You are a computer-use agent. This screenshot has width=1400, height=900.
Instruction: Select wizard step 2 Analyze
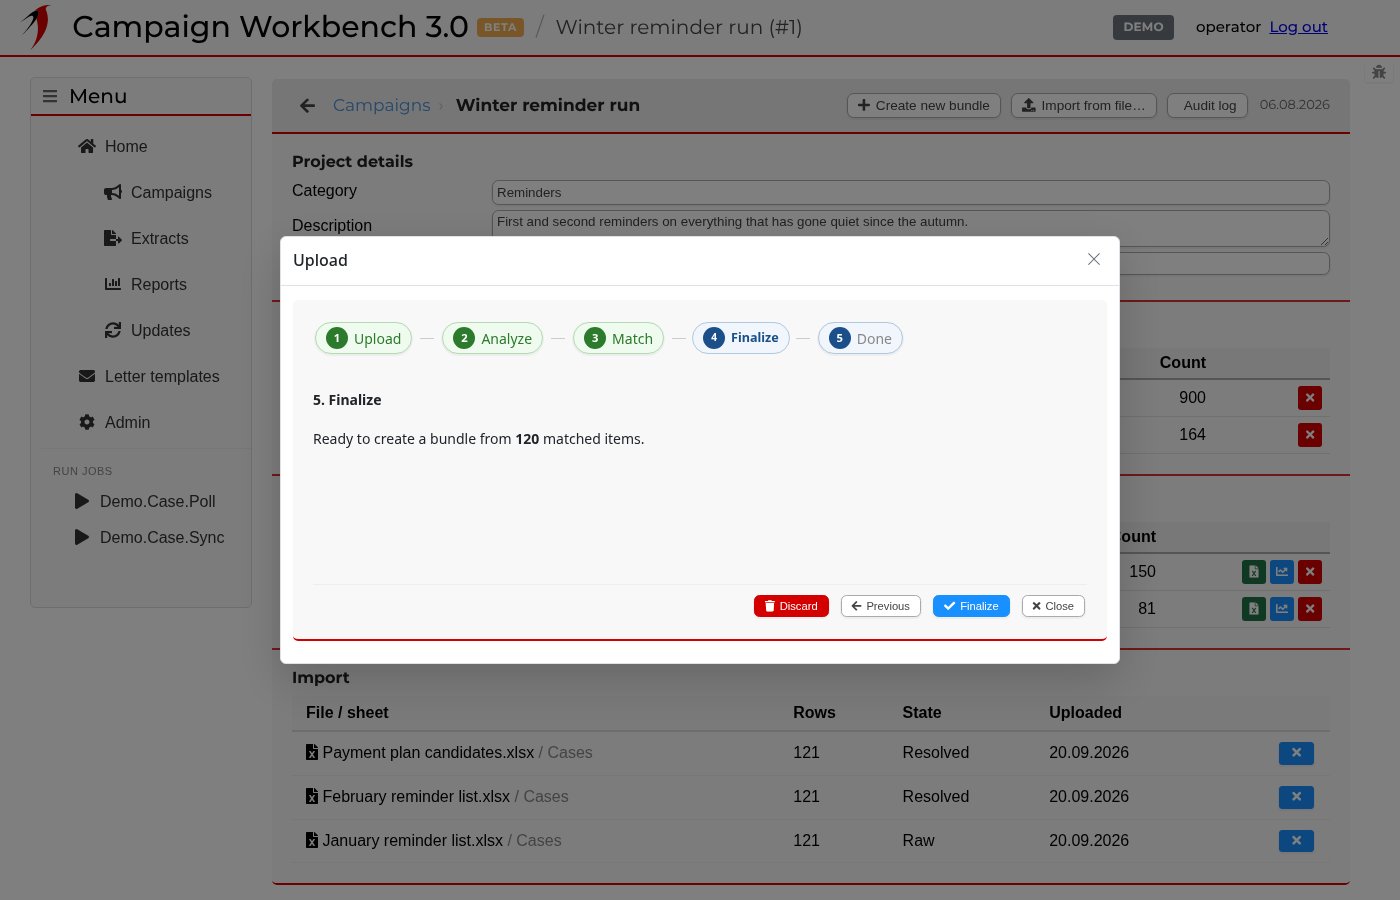tap(492, 338)
